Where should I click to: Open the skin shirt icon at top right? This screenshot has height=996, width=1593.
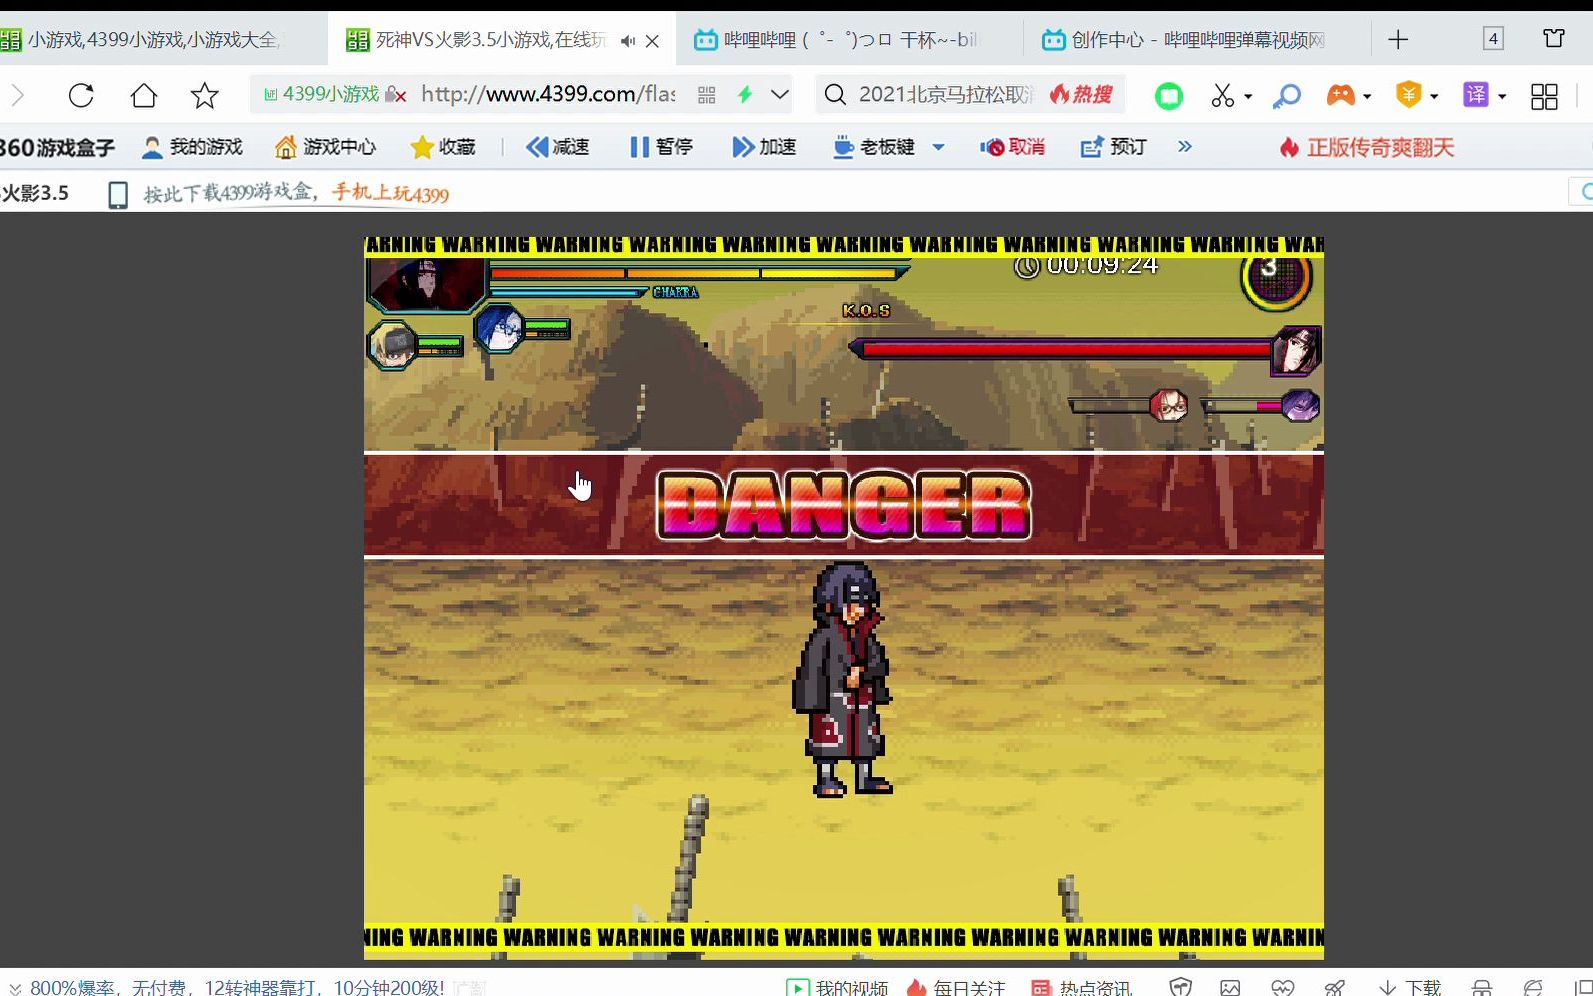[x=1554, y=39]
